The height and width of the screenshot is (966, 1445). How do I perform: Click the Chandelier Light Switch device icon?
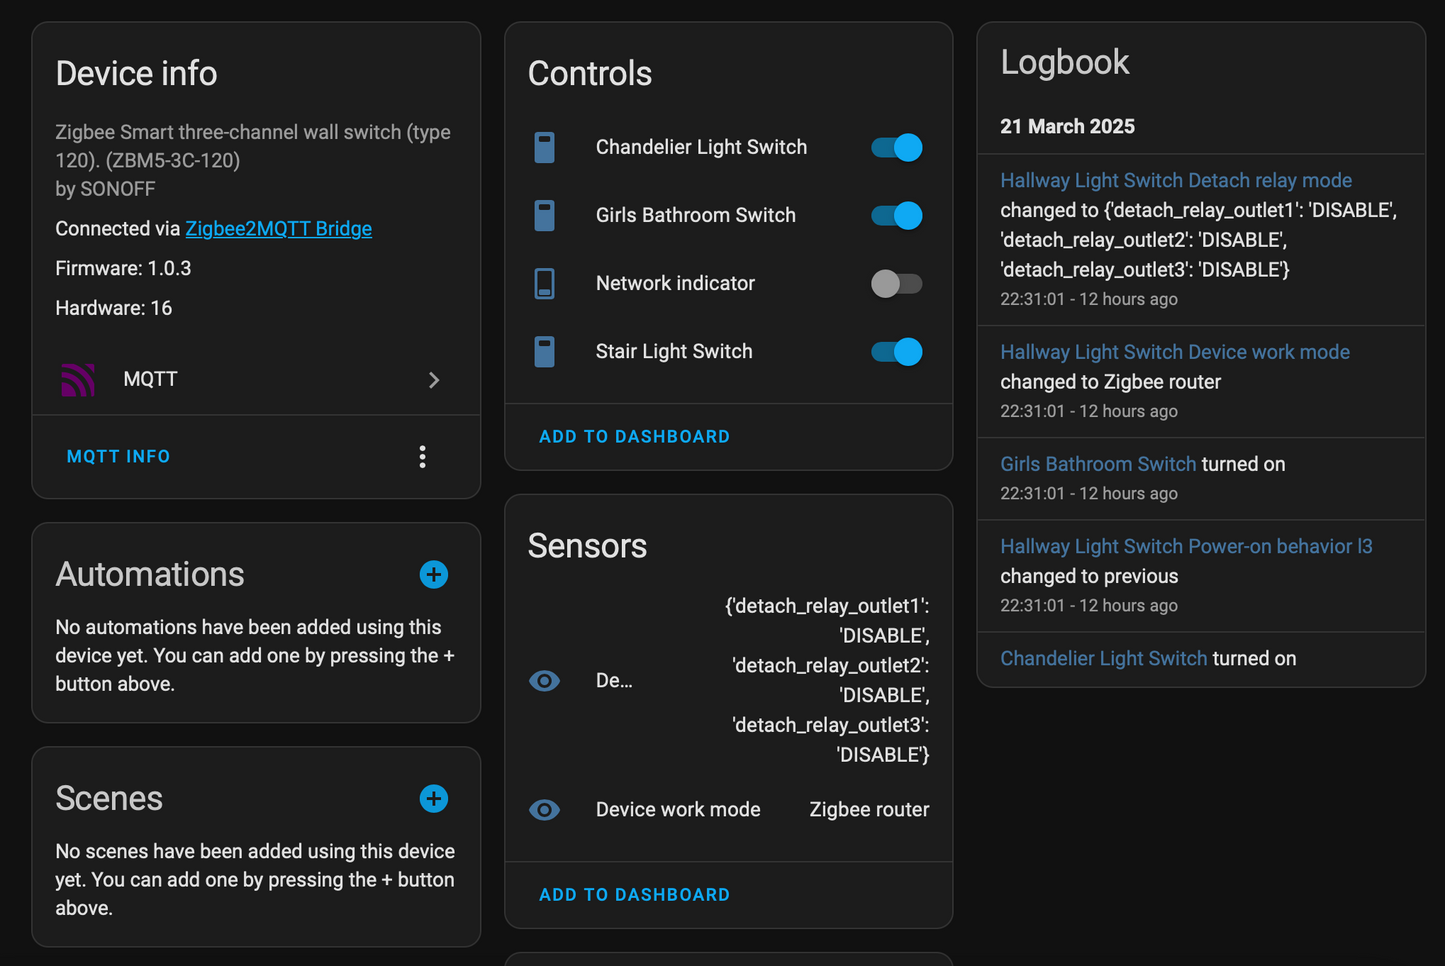[x=544, y=148]
